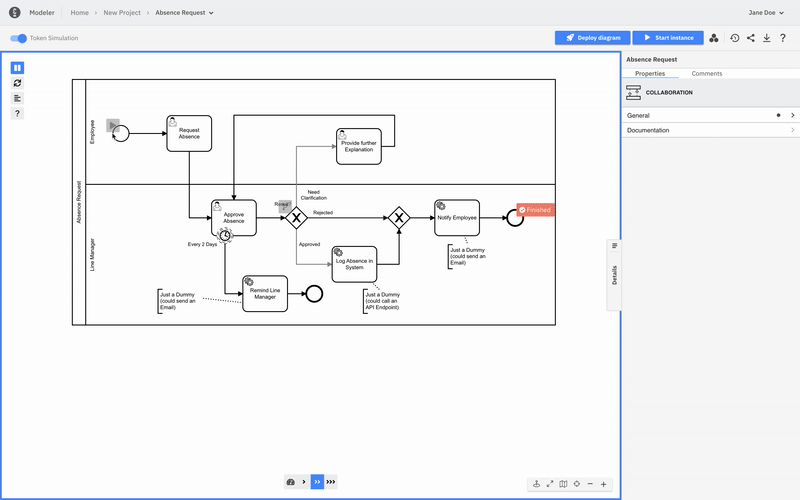Switch to the Comments tab
The width and height of the screenshot is (800, 500).
(x=707, y=74)
